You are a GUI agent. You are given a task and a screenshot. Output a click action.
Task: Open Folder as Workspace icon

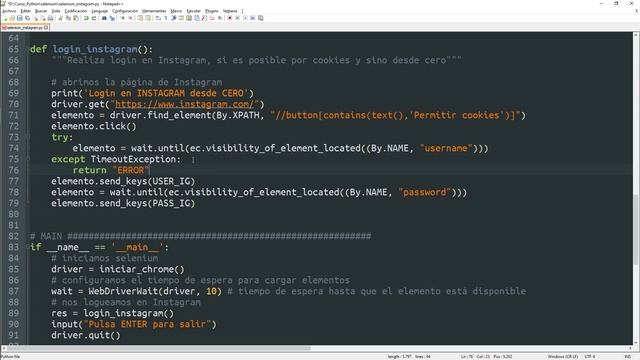212,18
